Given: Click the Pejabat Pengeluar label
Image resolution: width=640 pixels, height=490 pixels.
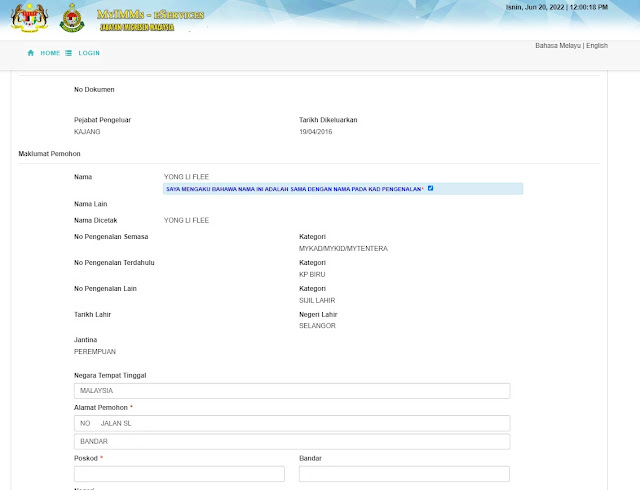Looking at the screenshot, I should pyautogui.click(x=102, y=120).
